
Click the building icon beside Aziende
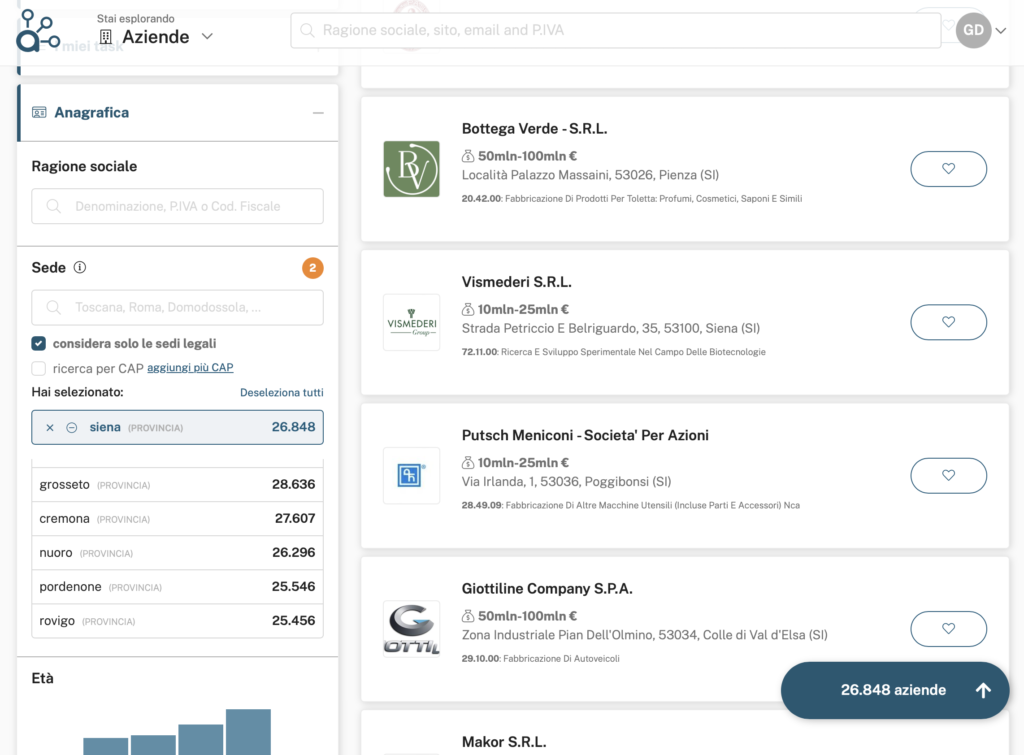[106, 37]
